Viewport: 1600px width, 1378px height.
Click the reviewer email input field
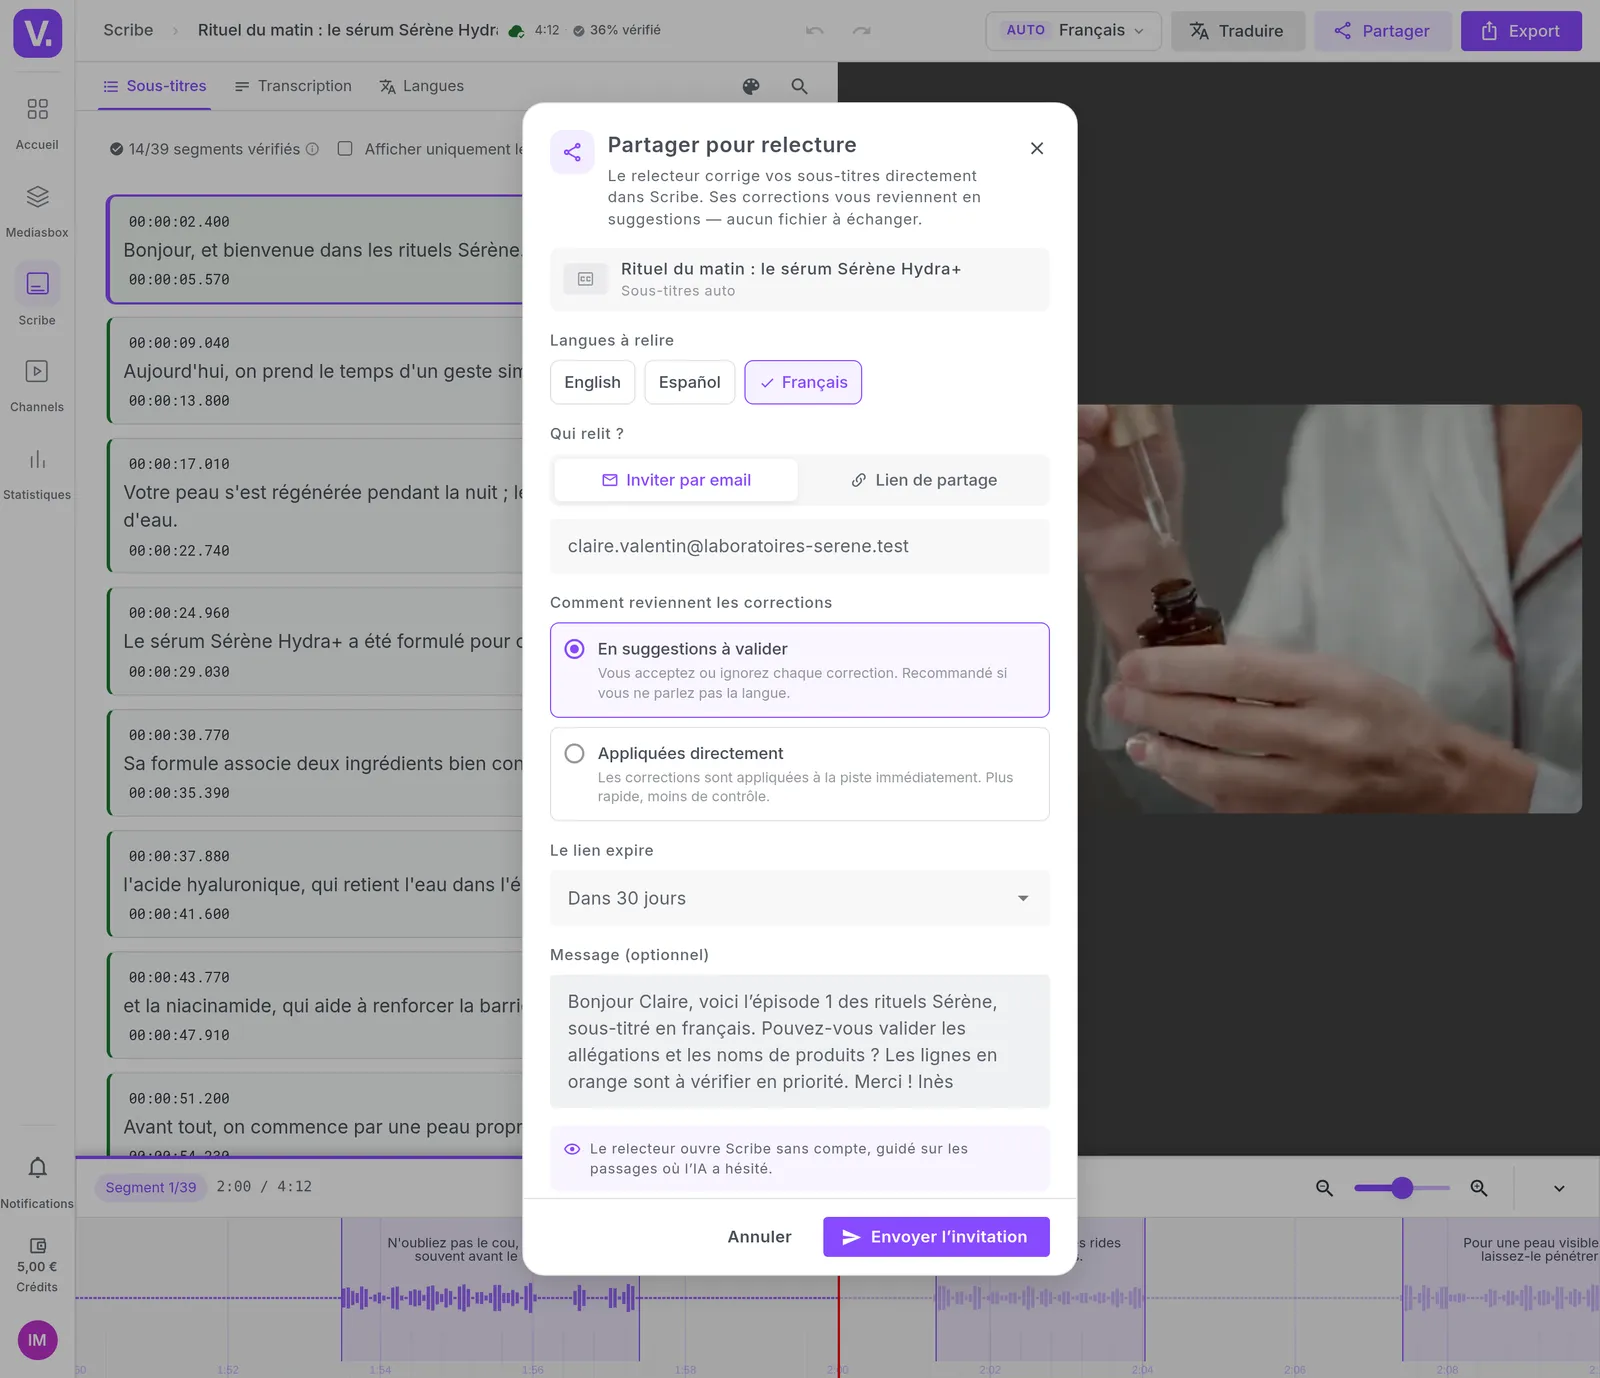tap(799, 546)
